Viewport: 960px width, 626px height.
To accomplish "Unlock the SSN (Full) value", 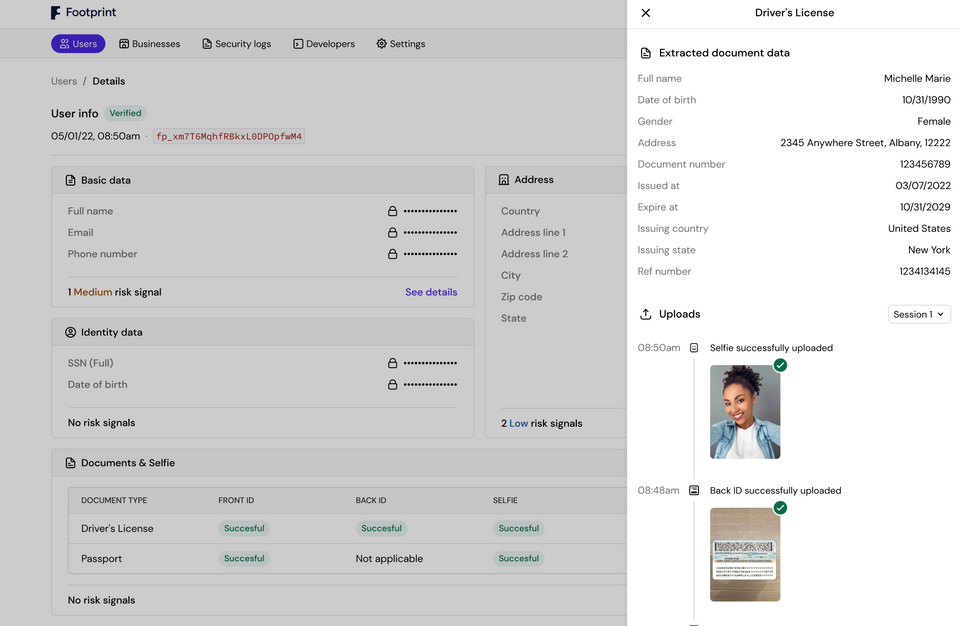I will 393,363.
